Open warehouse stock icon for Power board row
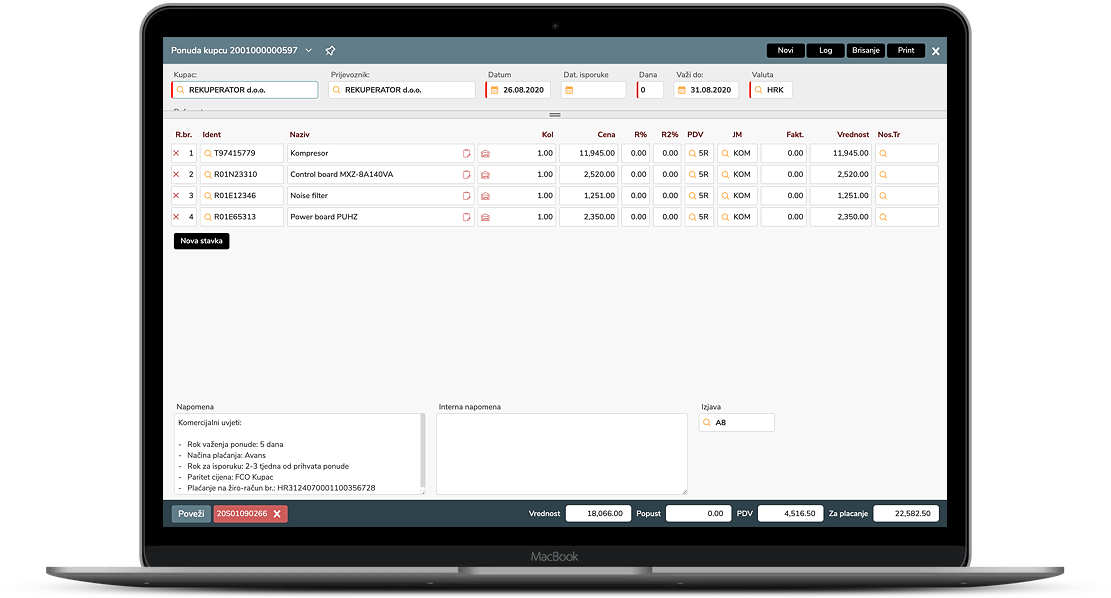 [485, 218]
